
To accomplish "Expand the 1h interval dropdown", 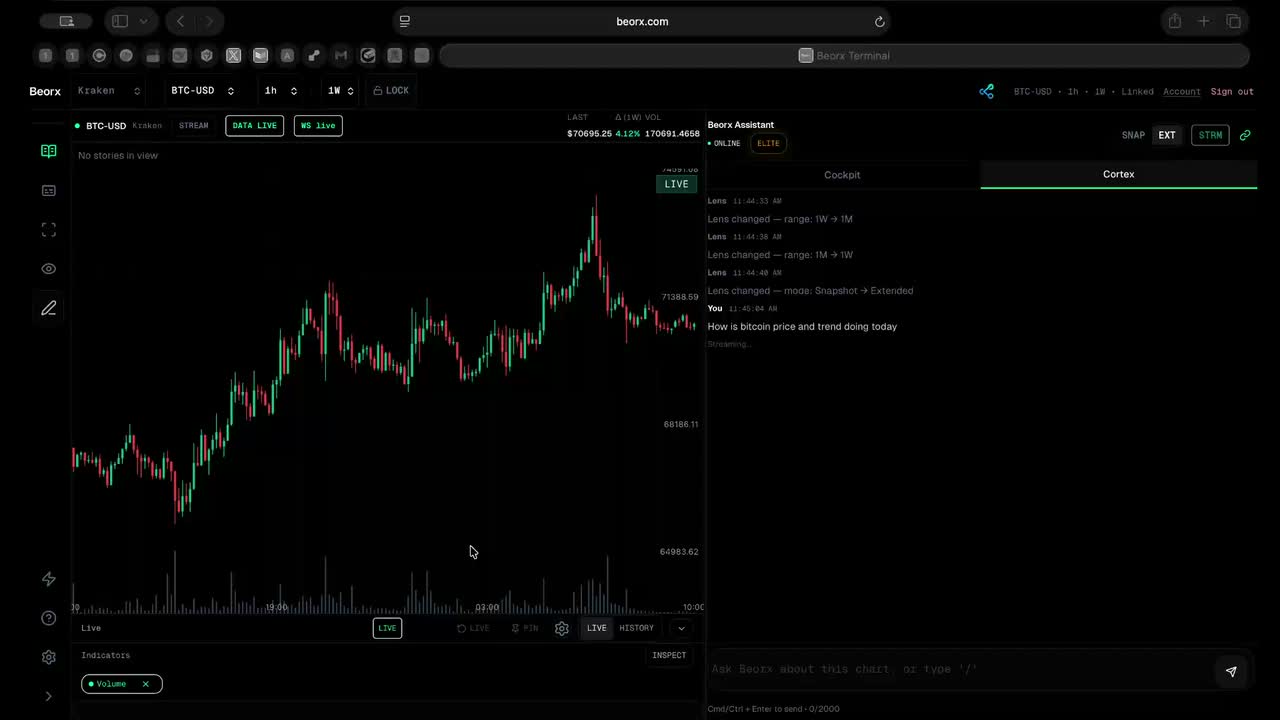I will point(280,91).
